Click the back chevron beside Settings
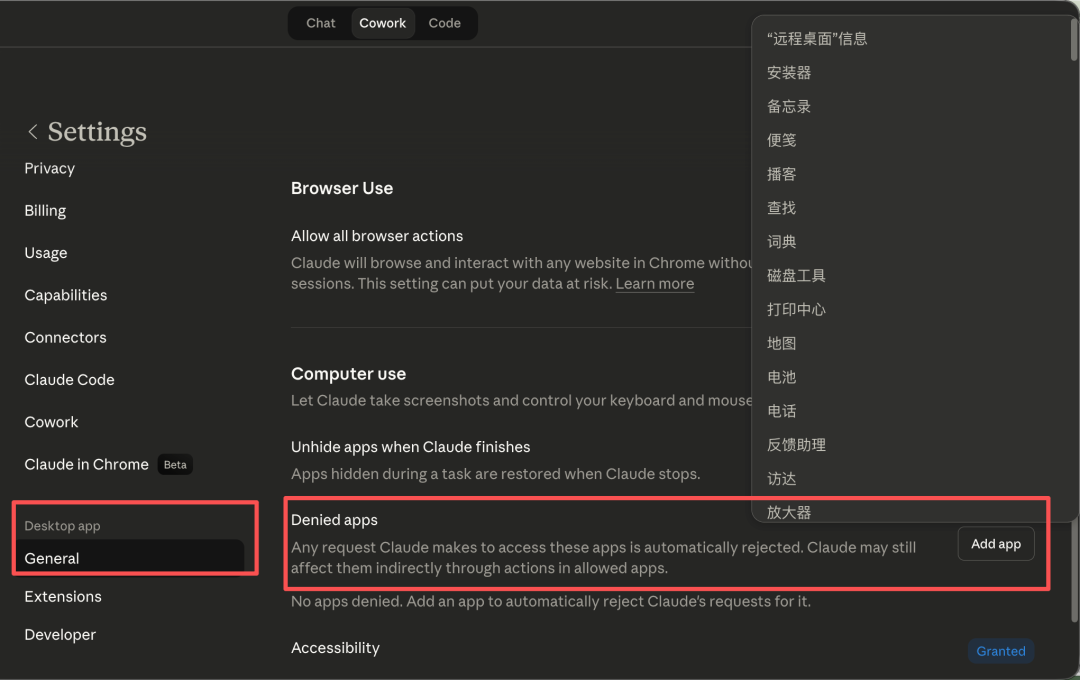 point(32,131)
